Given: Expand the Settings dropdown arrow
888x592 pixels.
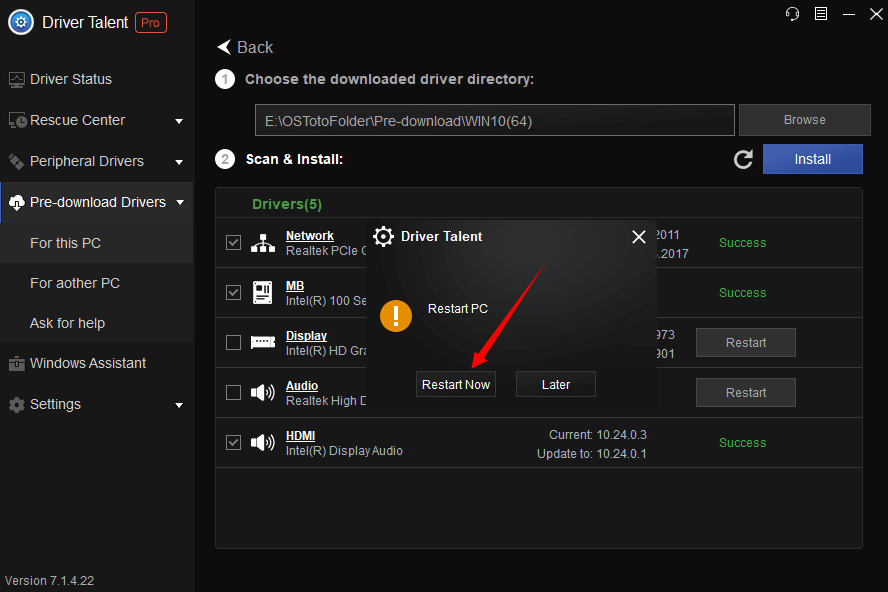Looking at the screenshot, I should (179, 405).
